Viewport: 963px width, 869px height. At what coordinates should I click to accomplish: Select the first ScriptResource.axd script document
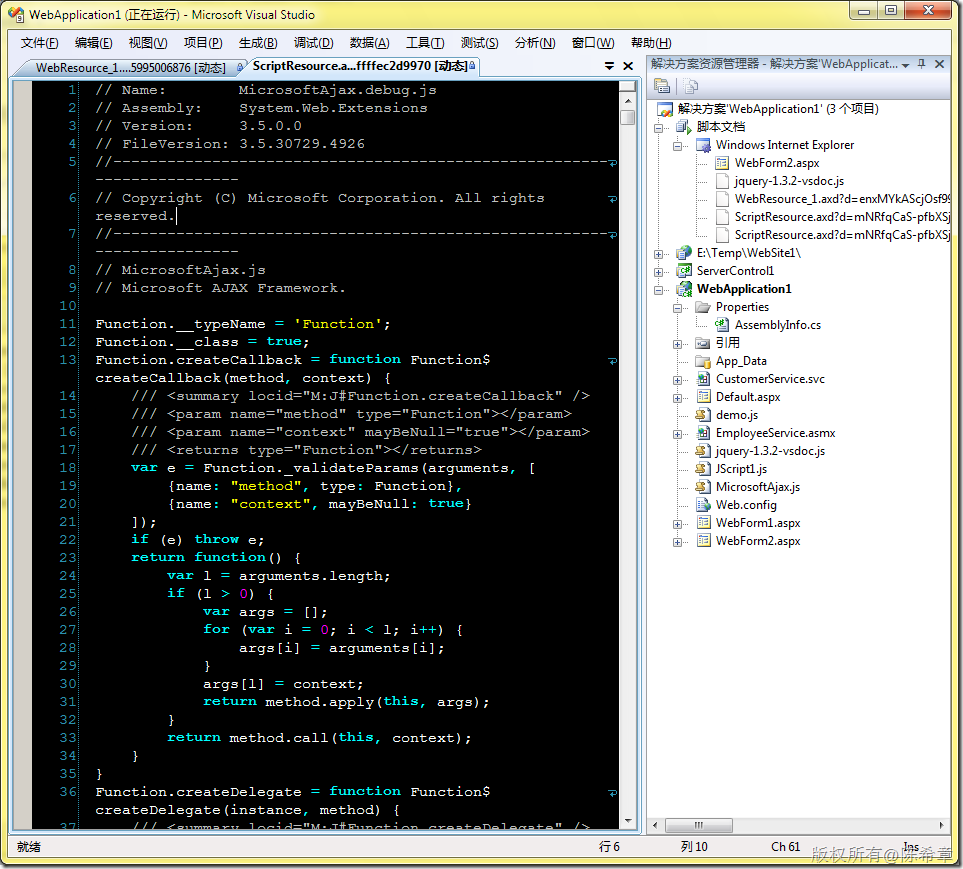[841, 217]
